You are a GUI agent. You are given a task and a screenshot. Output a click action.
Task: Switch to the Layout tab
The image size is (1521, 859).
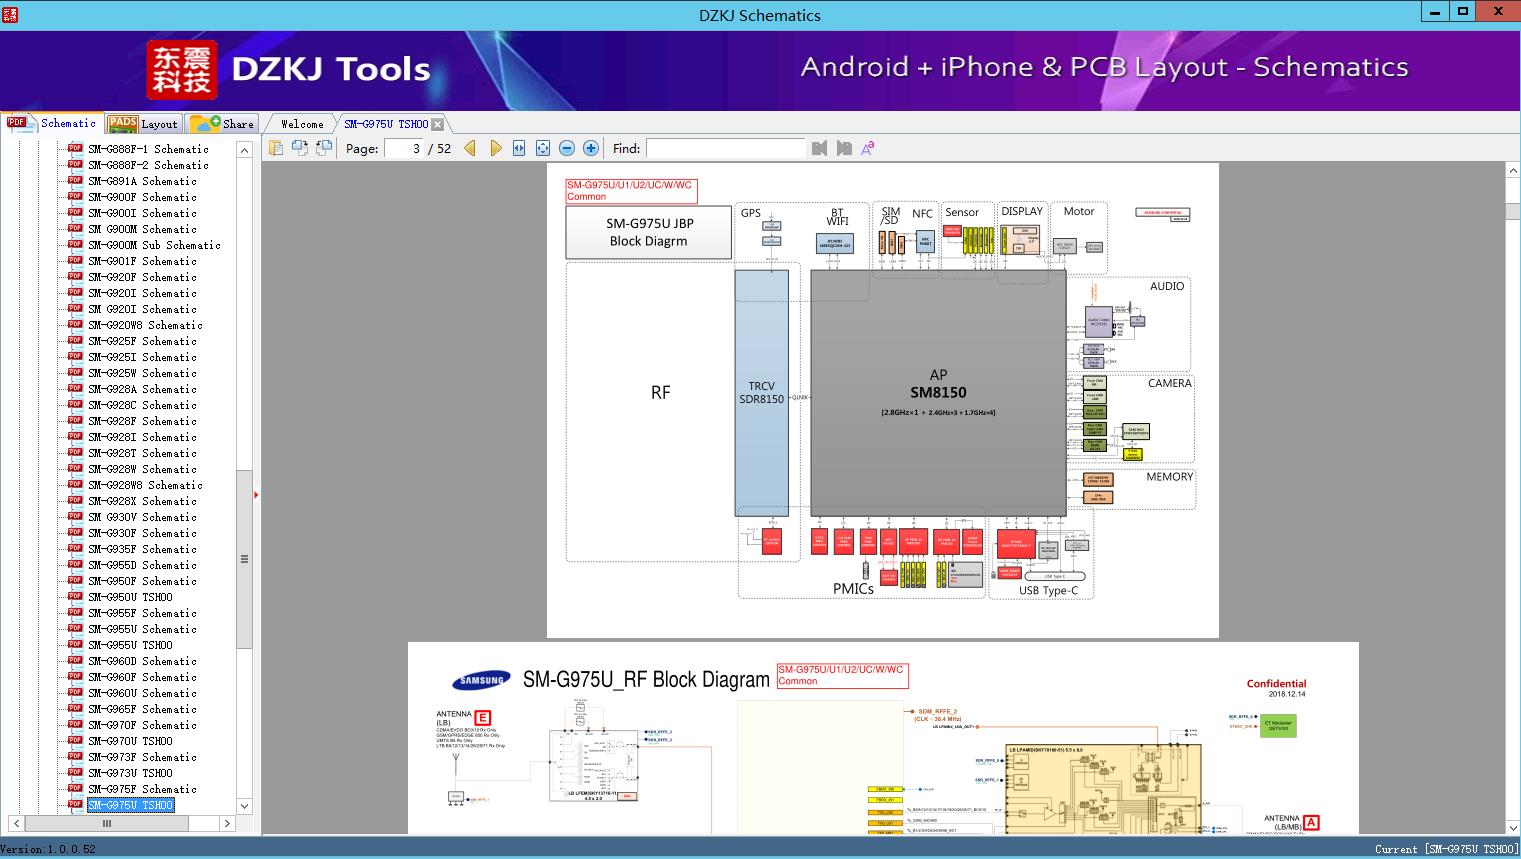click(x=143, y=124)
